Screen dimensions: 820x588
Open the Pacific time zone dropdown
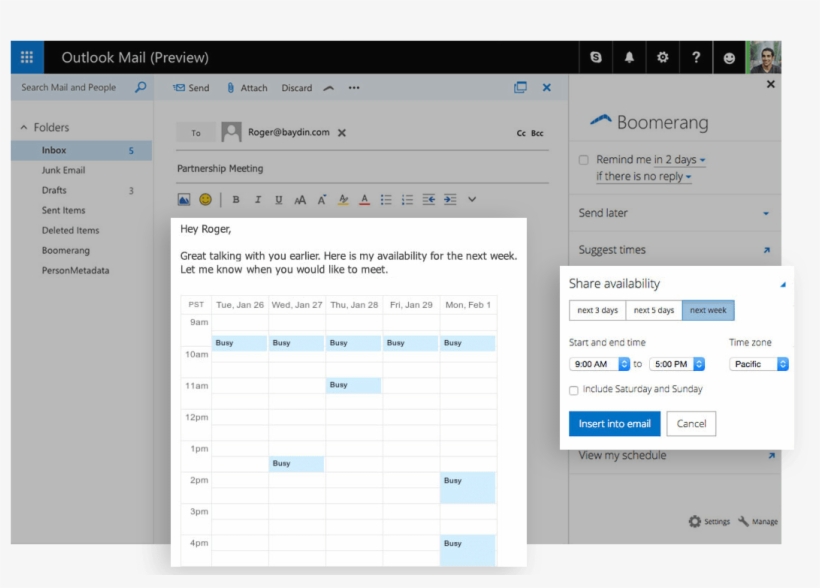tap(758, 364)
